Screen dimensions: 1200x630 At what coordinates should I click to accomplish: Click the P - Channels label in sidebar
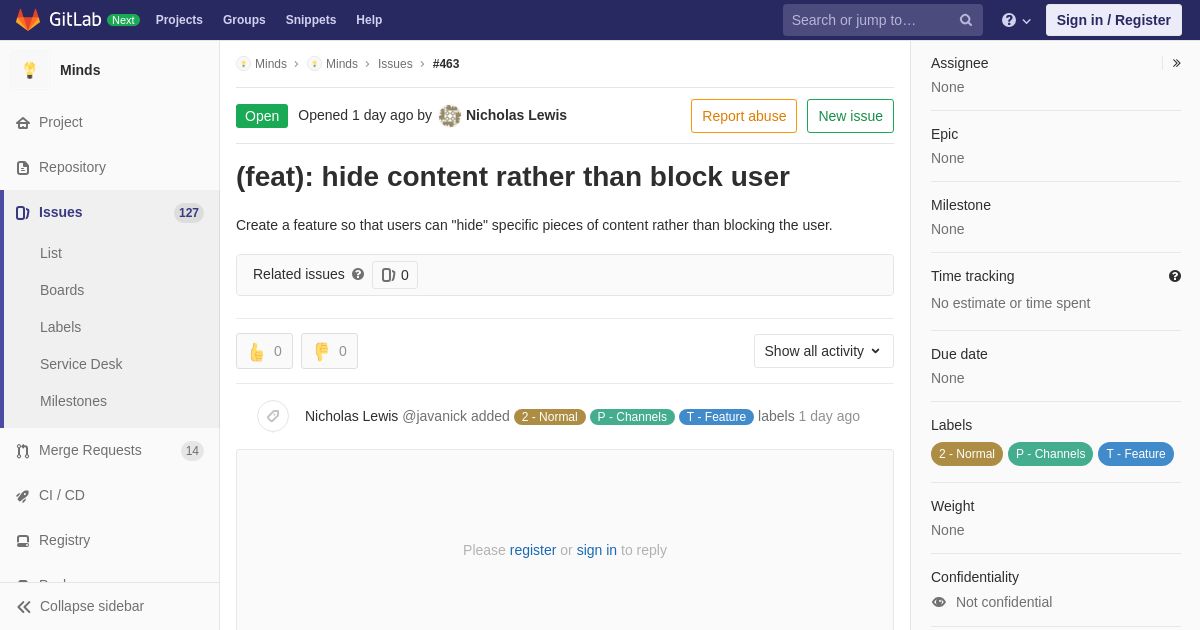coord(1050,454)
